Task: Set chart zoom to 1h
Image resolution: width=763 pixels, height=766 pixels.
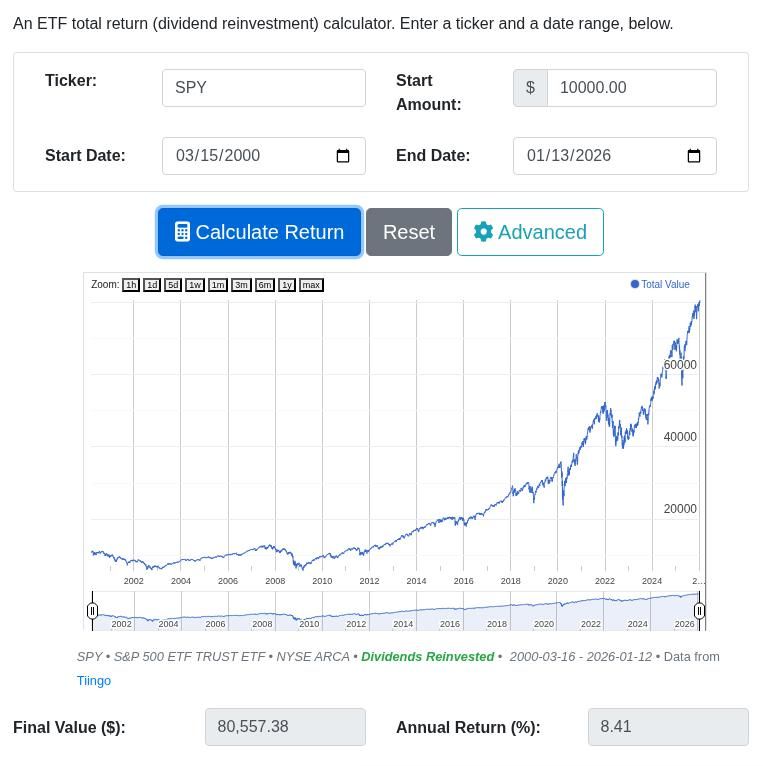Action: point(131,285)
